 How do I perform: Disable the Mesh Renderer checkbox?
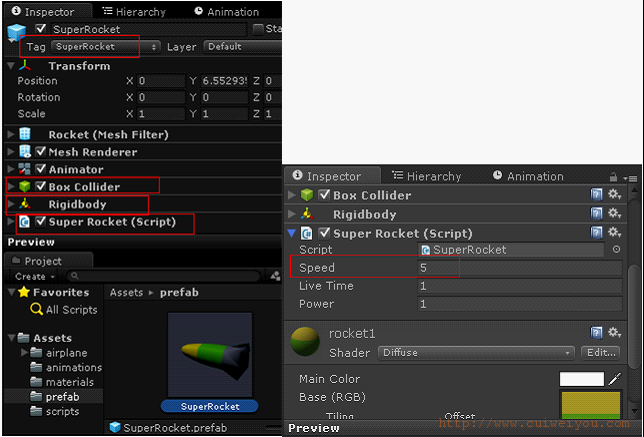click(x=40, y=152)
